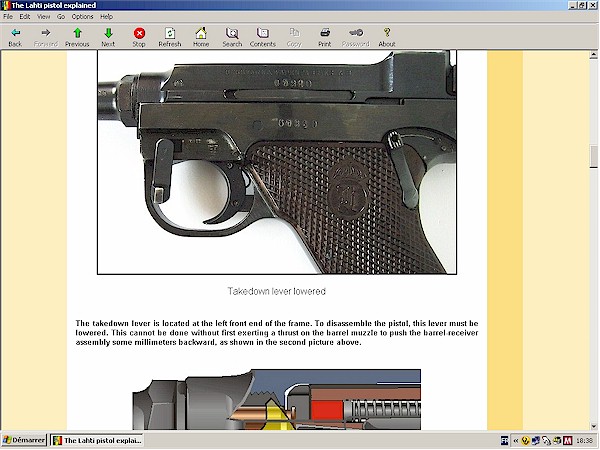
Task: Open the Help menu
Action: [x=106, y=16]
